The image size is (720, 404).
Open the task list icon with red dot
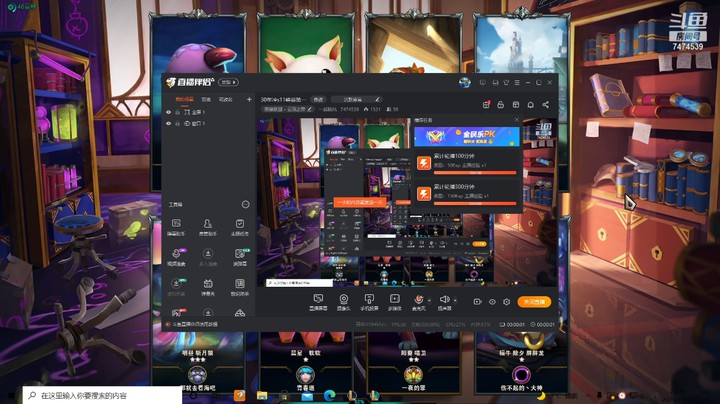pos(486,105)
